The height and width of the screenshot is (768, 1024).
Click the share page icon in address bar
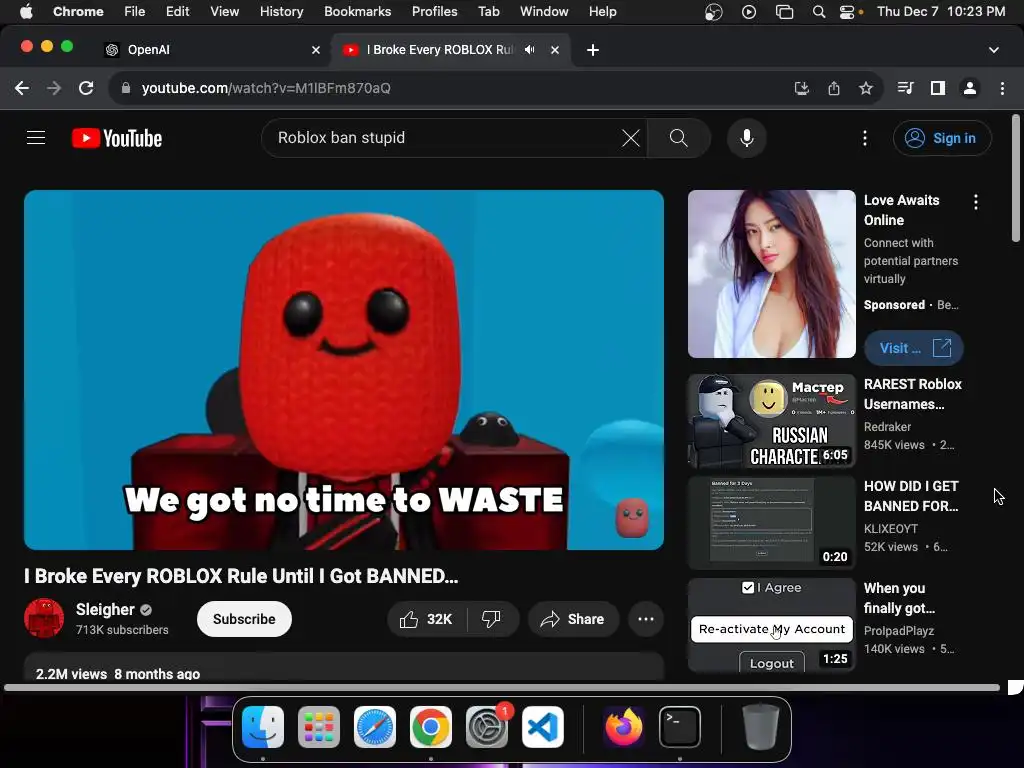(x=834, y=88)
